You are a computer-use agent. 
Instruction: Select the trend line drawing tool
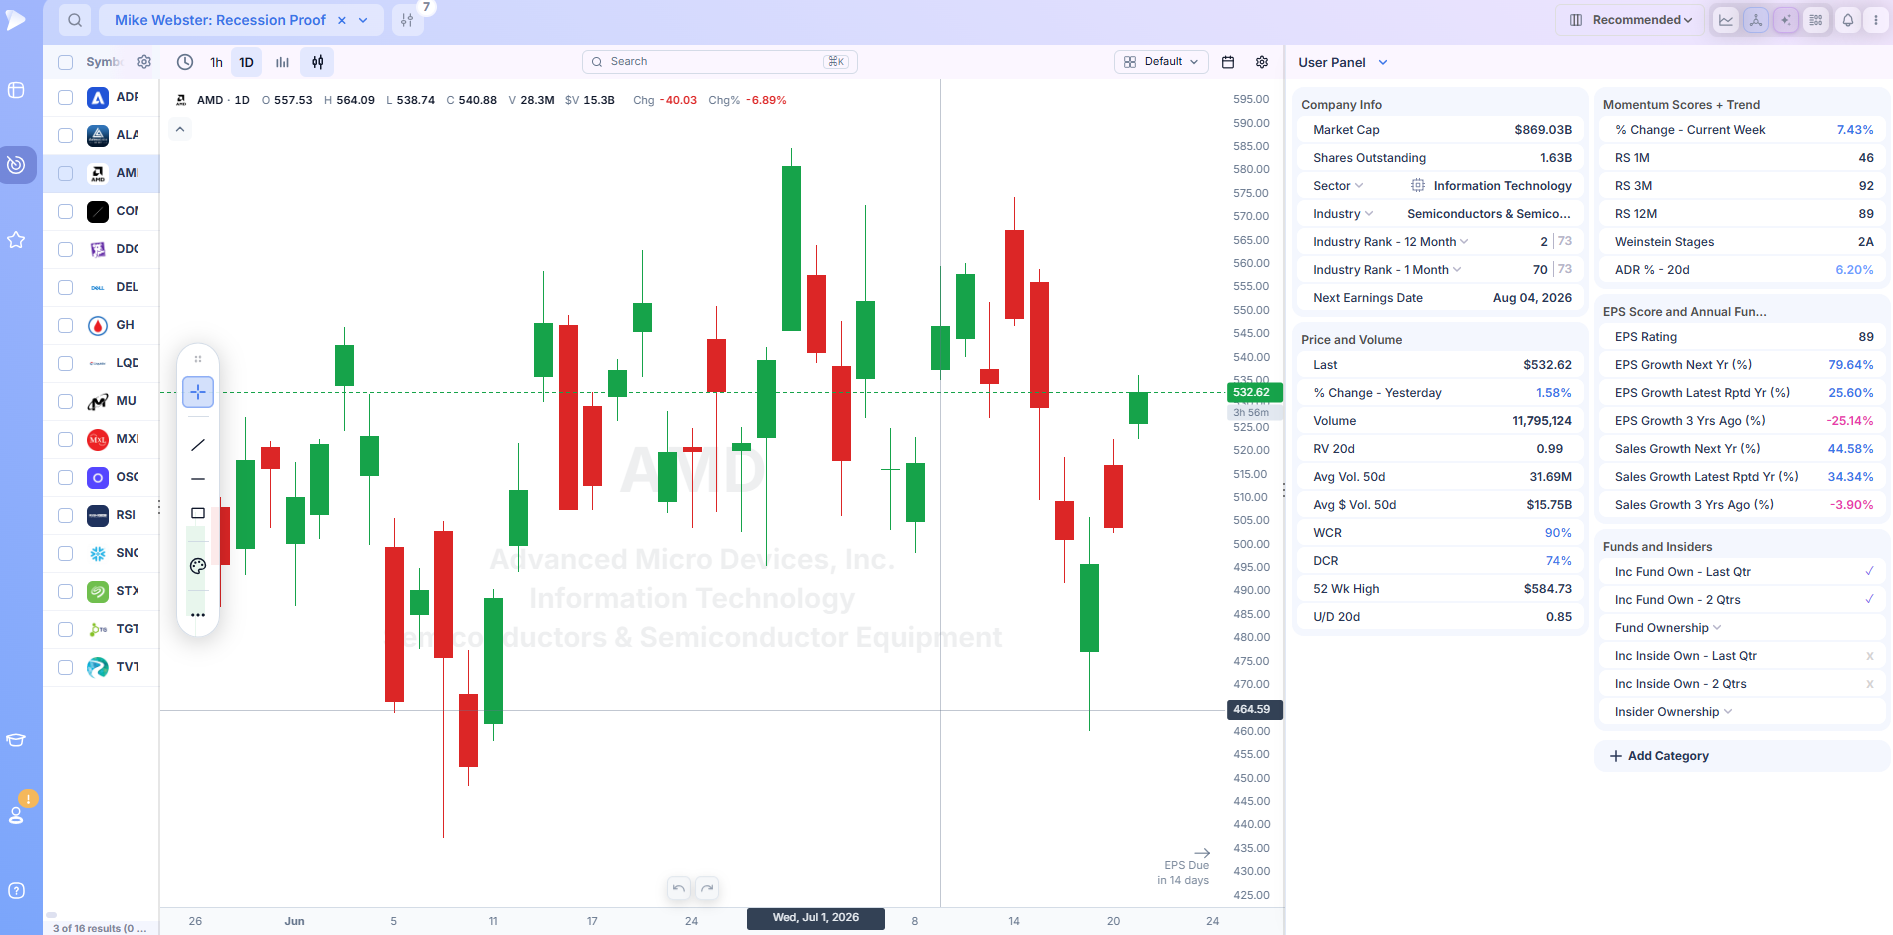pyautogui.click(x=198, y=445)
